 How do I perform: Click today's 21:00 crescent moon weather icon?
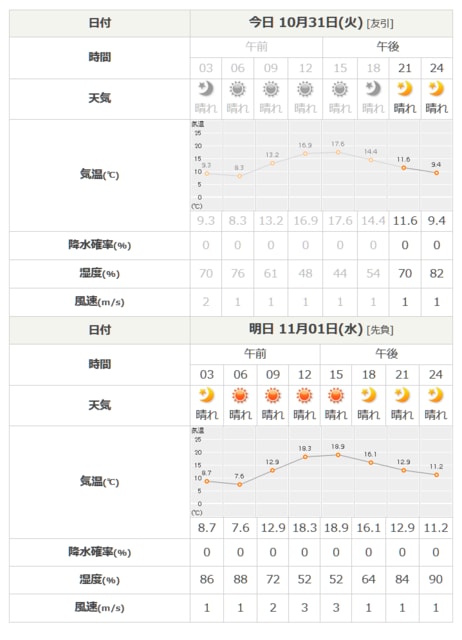pos(404,89)
